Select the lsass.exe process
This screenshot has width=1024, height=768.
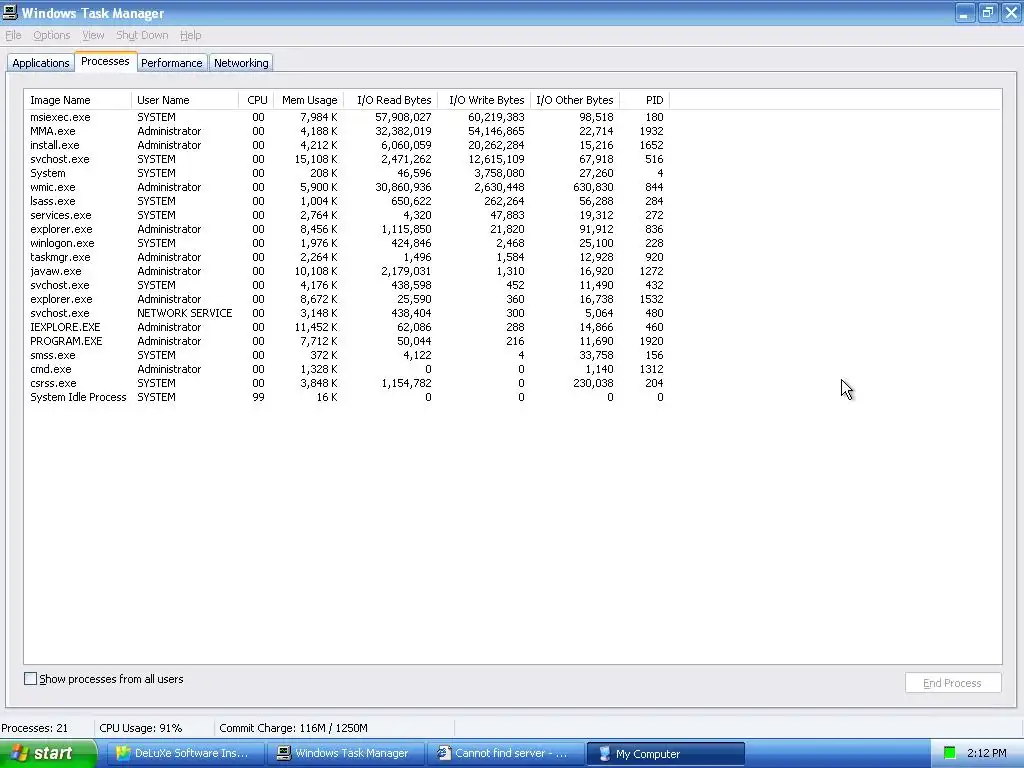tap(347, 201)
